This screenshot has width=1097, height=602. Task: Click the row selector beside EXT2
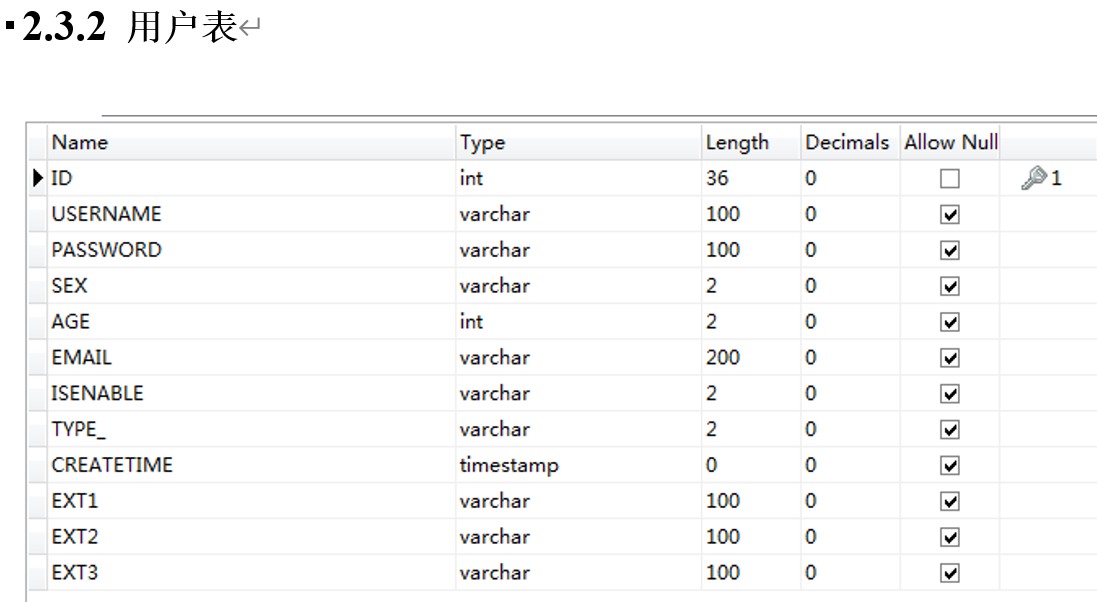[38, 536]
